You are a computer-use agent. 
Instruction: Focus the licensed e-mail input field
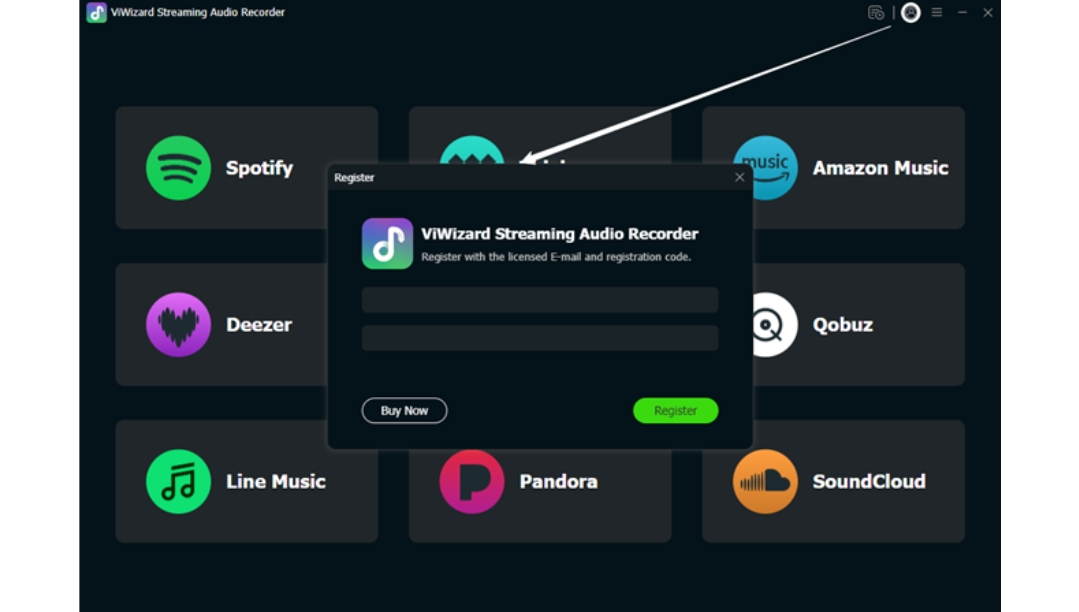540,300
